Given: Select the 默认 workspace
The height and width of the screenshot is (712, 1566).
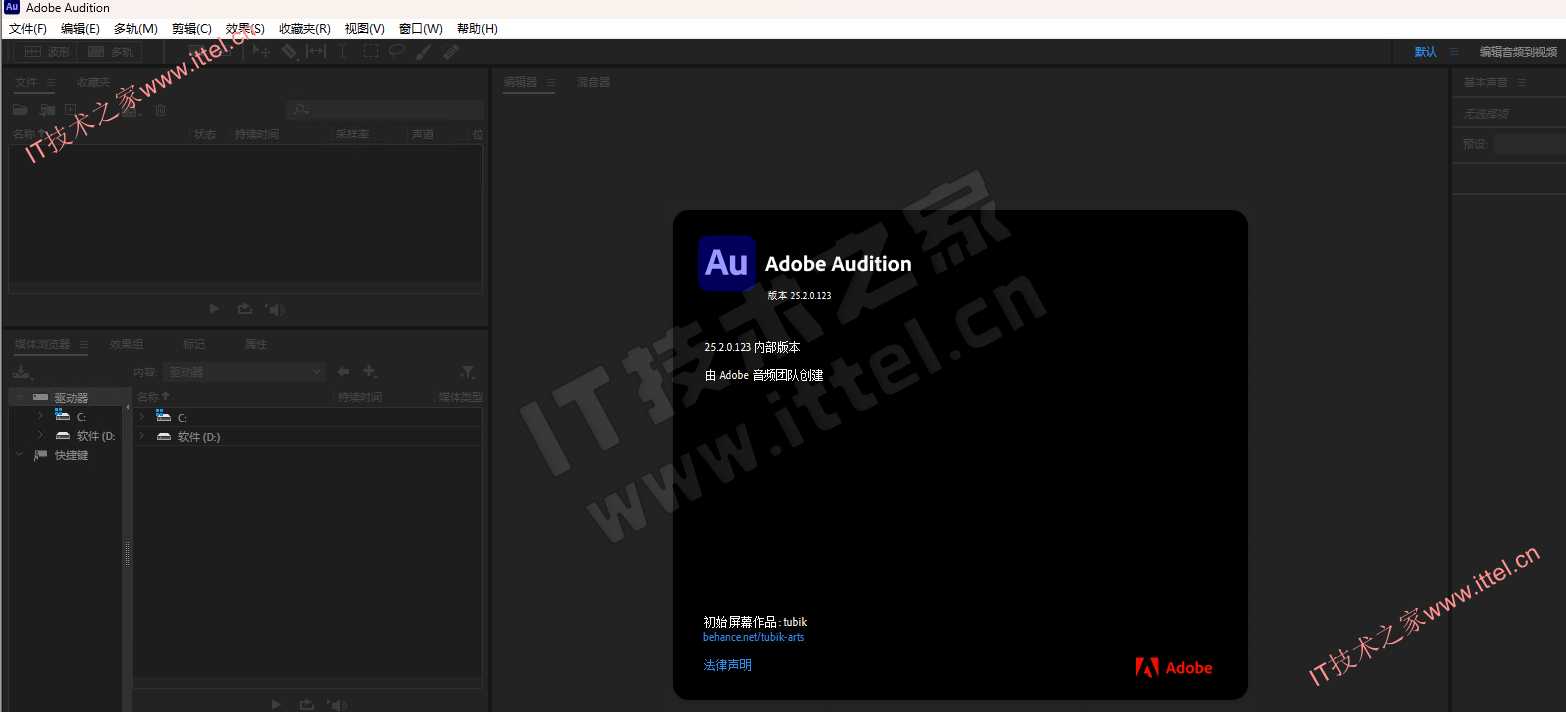Looking at the screenshot, I should (x=1425, y=52).
